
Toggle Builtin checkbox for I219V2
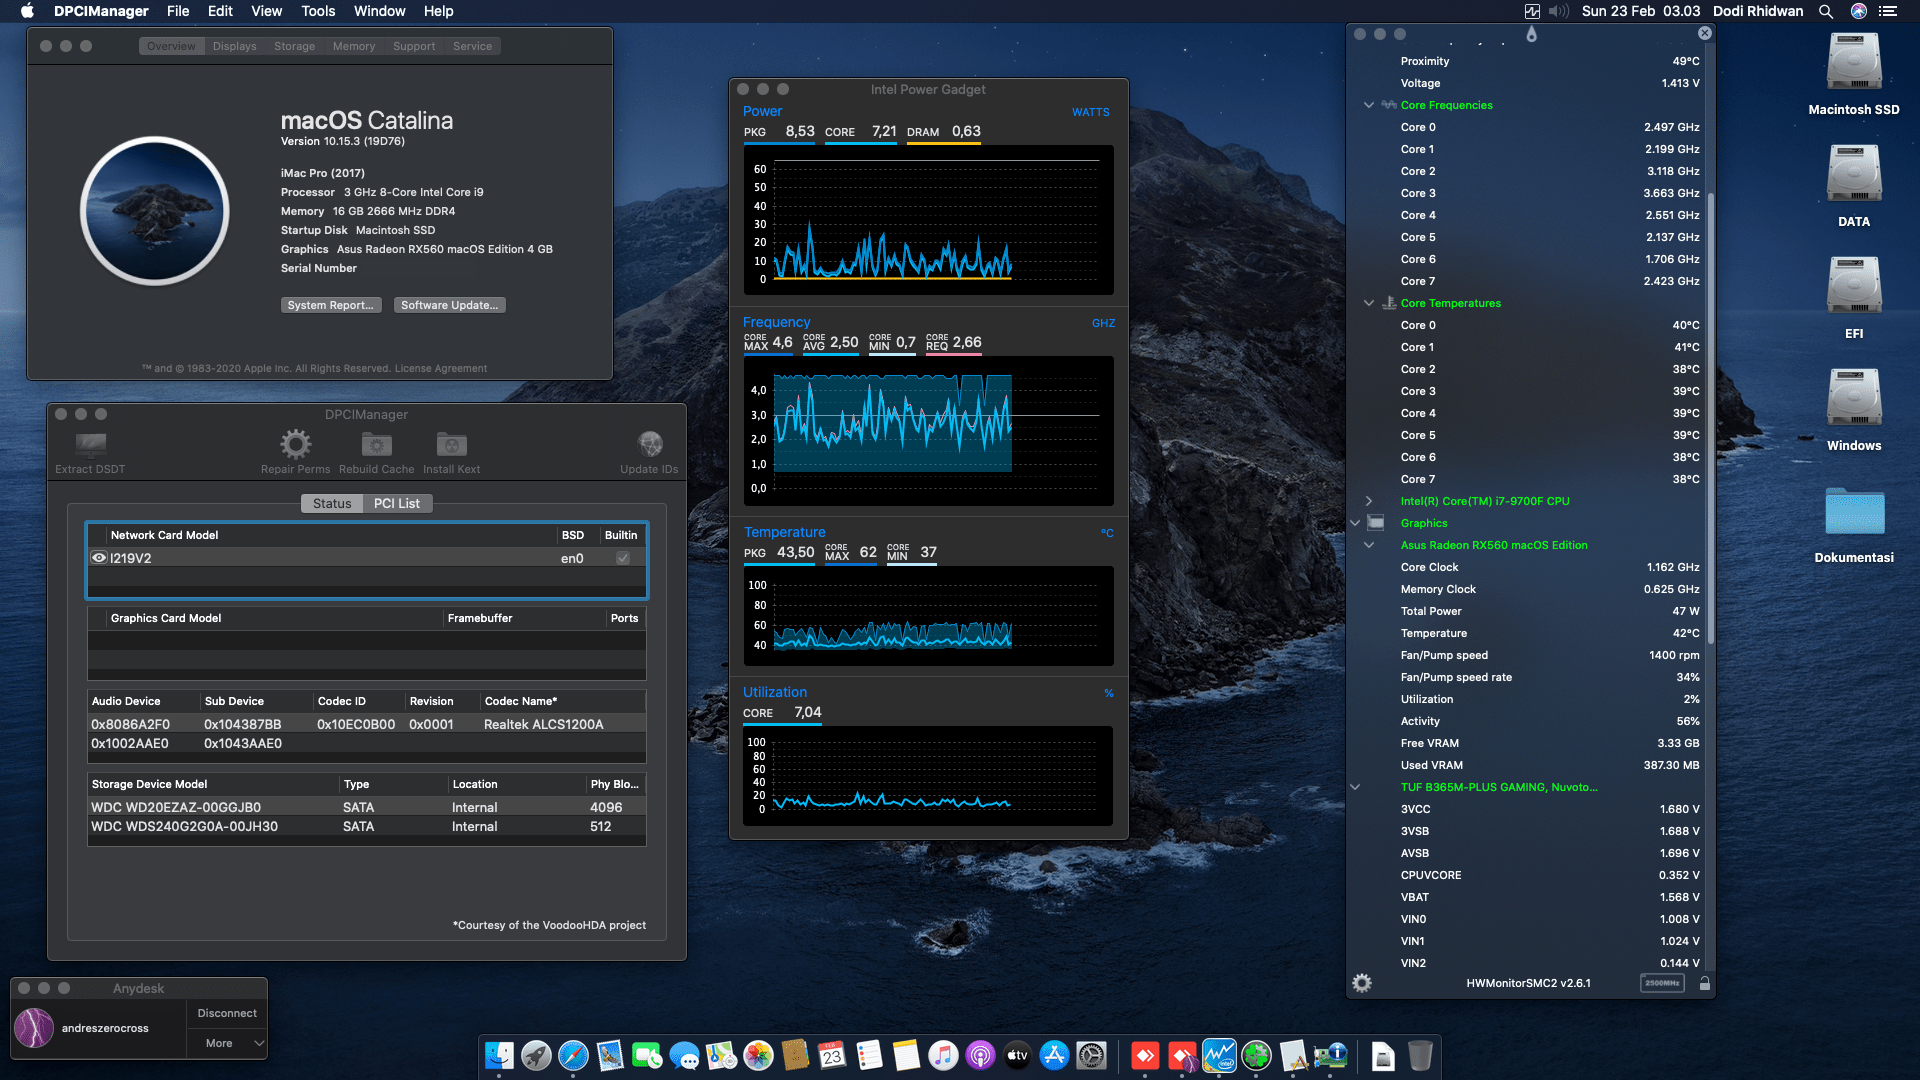coord(623,558)
